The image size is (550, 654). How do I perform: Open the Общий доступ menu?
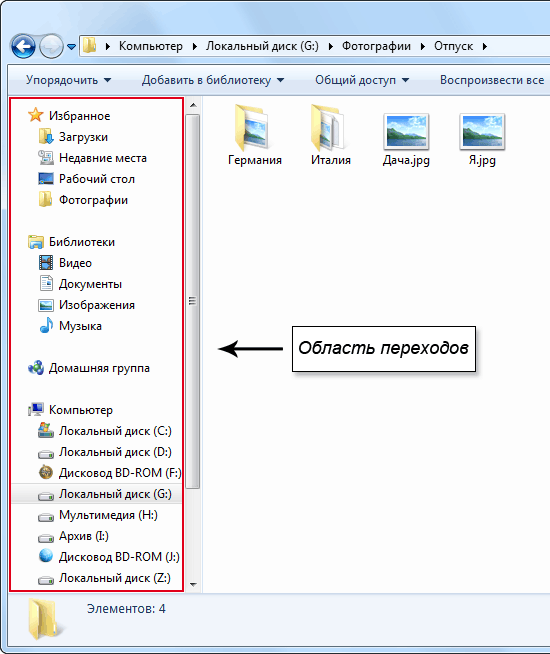pyautogui.click(x=362, y=80)
